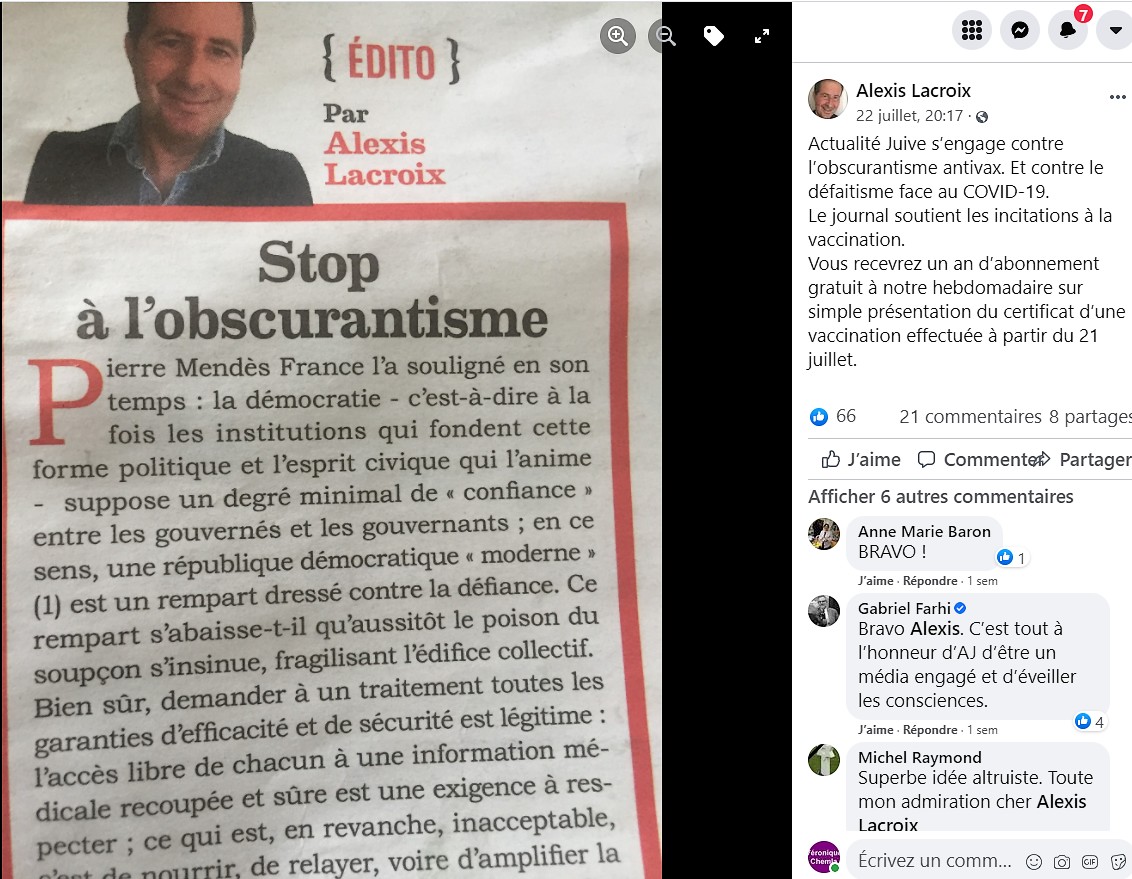Image resolution: width=1132 pixels, height=879 pixels.
Task: Zoom in on the photo
Action: 618,35
